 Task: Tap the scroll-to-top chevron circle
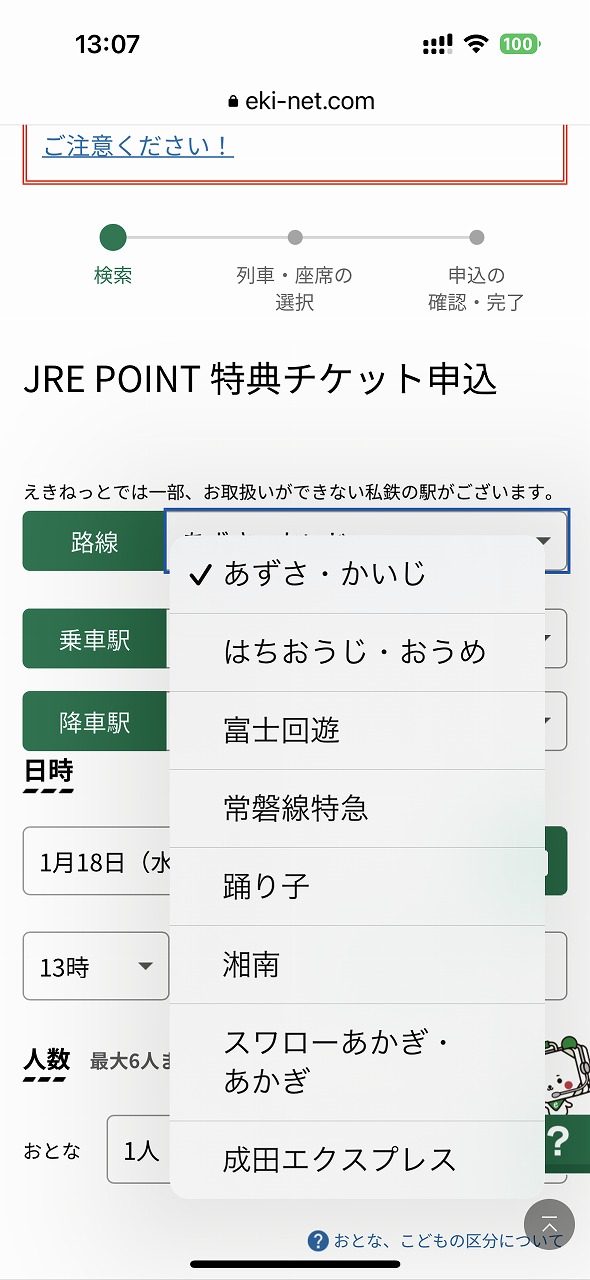(550, 1224)
